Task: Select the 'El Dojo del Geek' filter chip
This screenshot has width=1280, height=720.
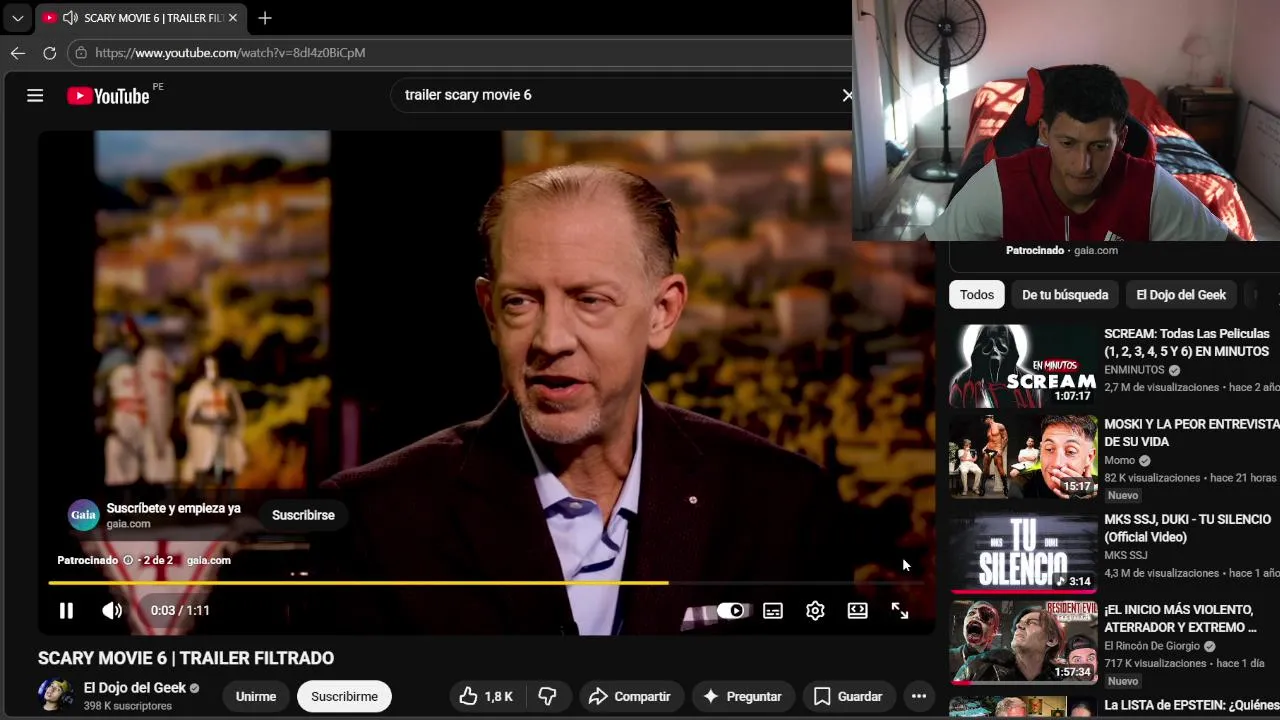Action: [x=1181, y=295]
